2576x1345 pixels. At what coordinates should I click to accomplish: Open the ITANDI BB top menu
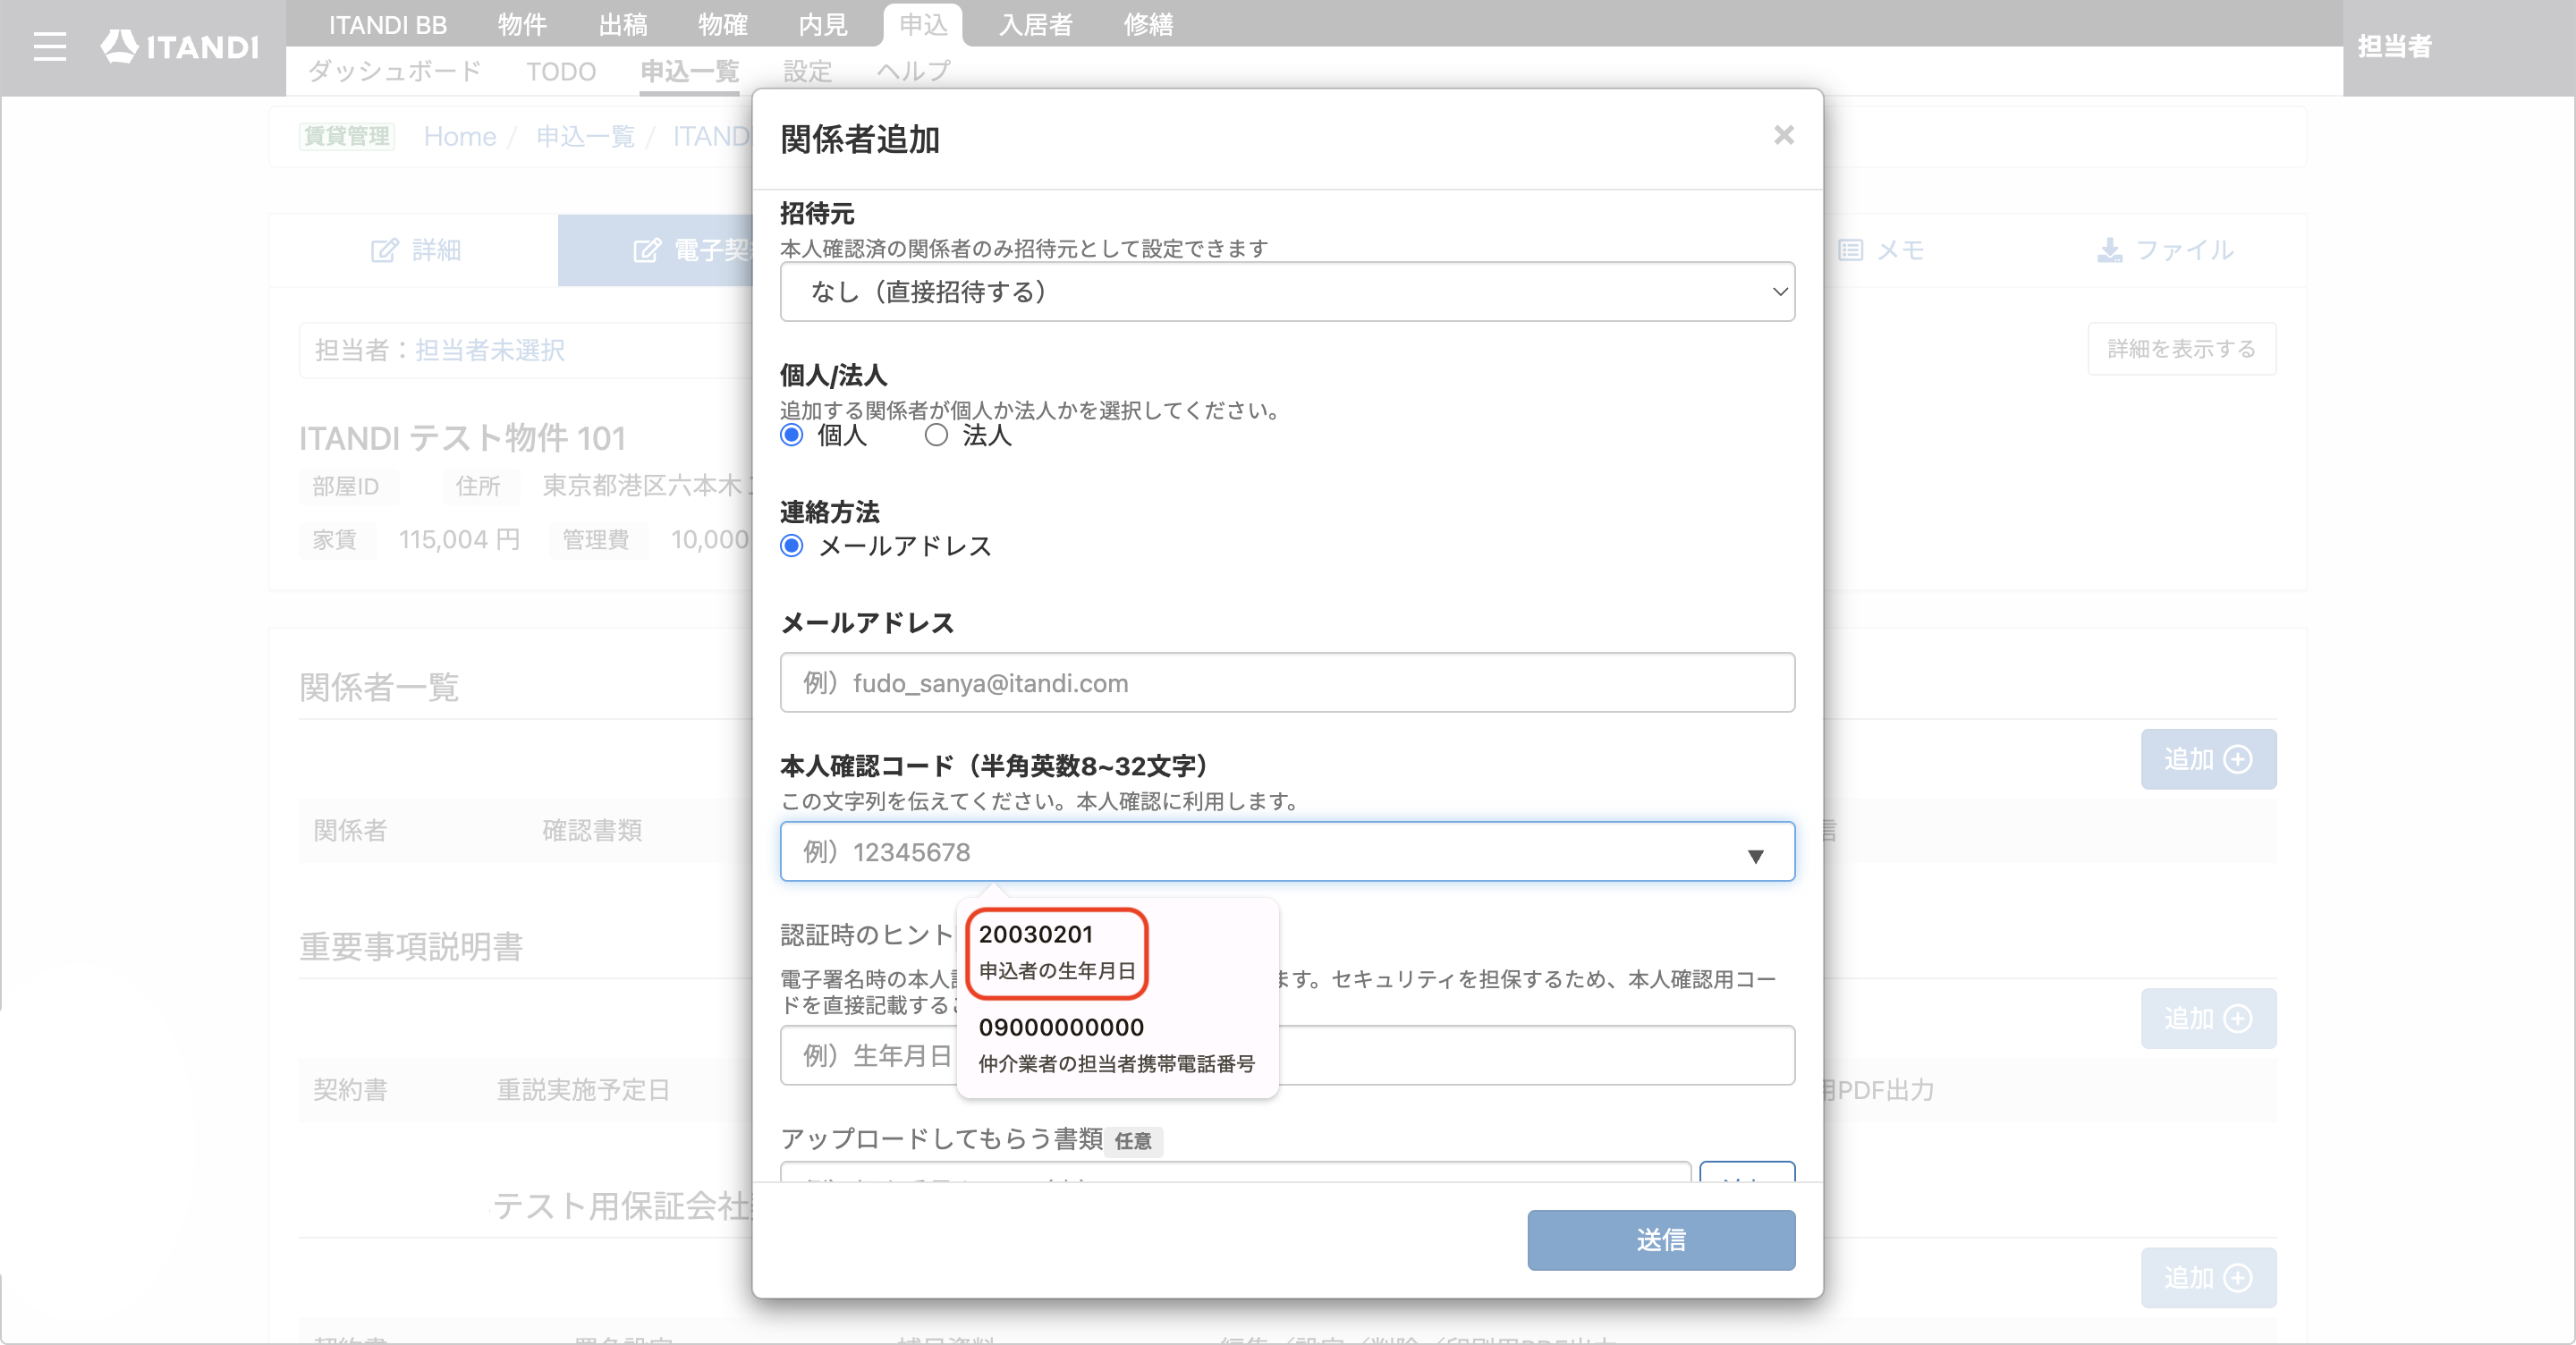387,24
